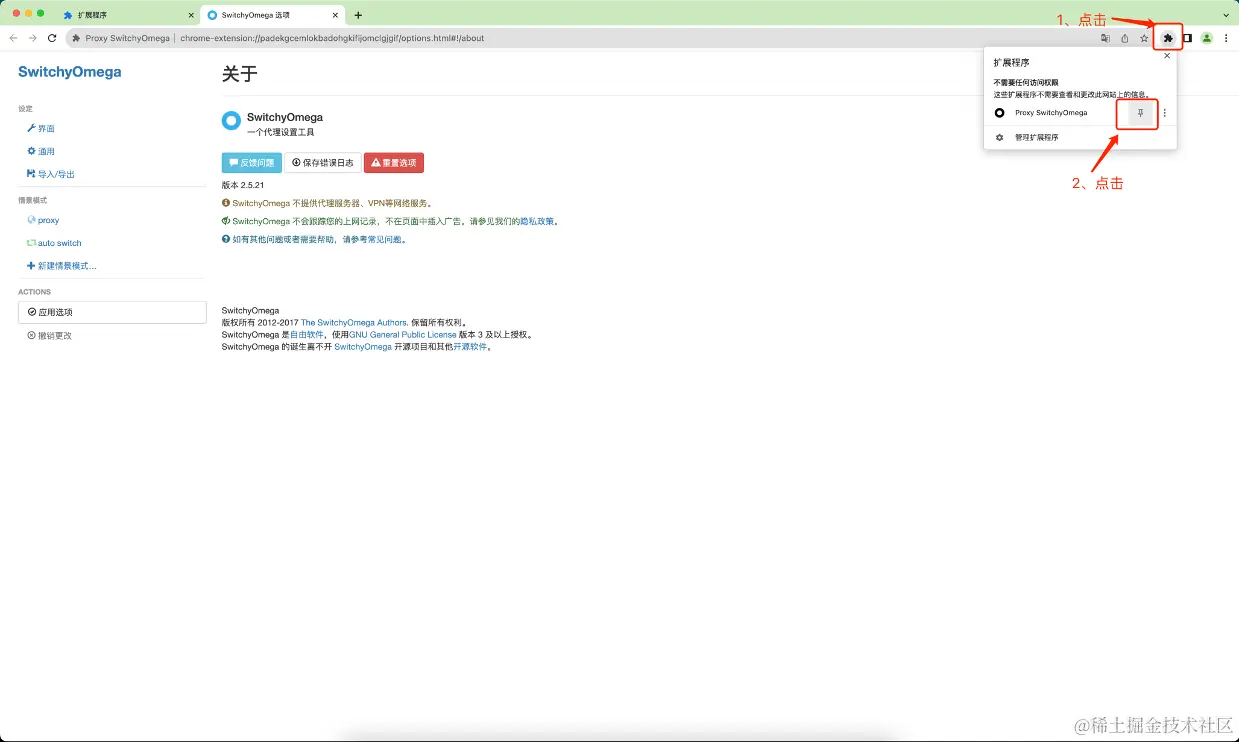
Task: Click the red 重置选项 button
Action: pos(394,162)
